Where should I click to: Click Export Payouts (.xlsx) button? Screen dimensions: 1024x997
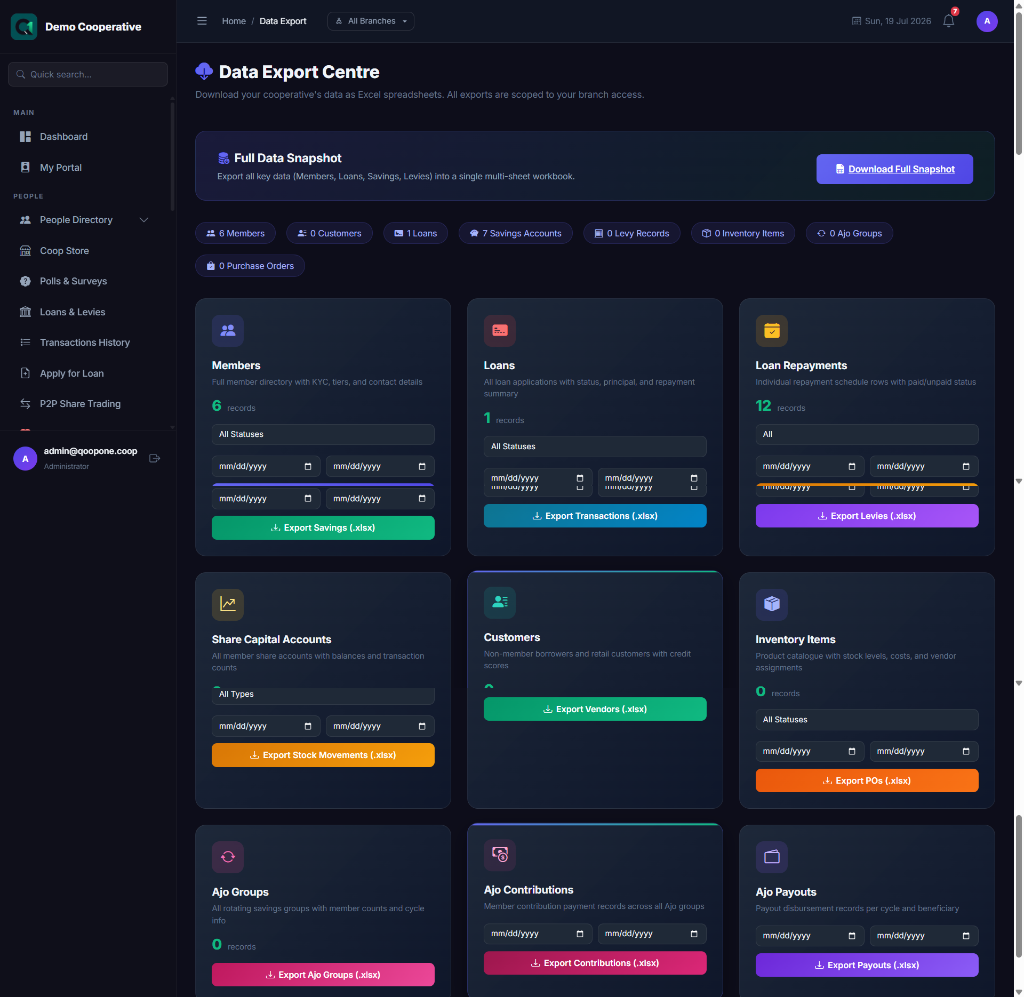[867, 965]
